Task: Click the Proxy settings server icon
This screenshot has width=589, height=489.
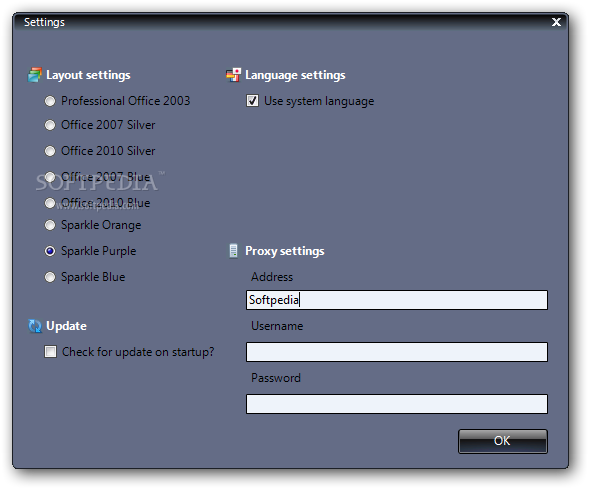Action: point(233,251)
